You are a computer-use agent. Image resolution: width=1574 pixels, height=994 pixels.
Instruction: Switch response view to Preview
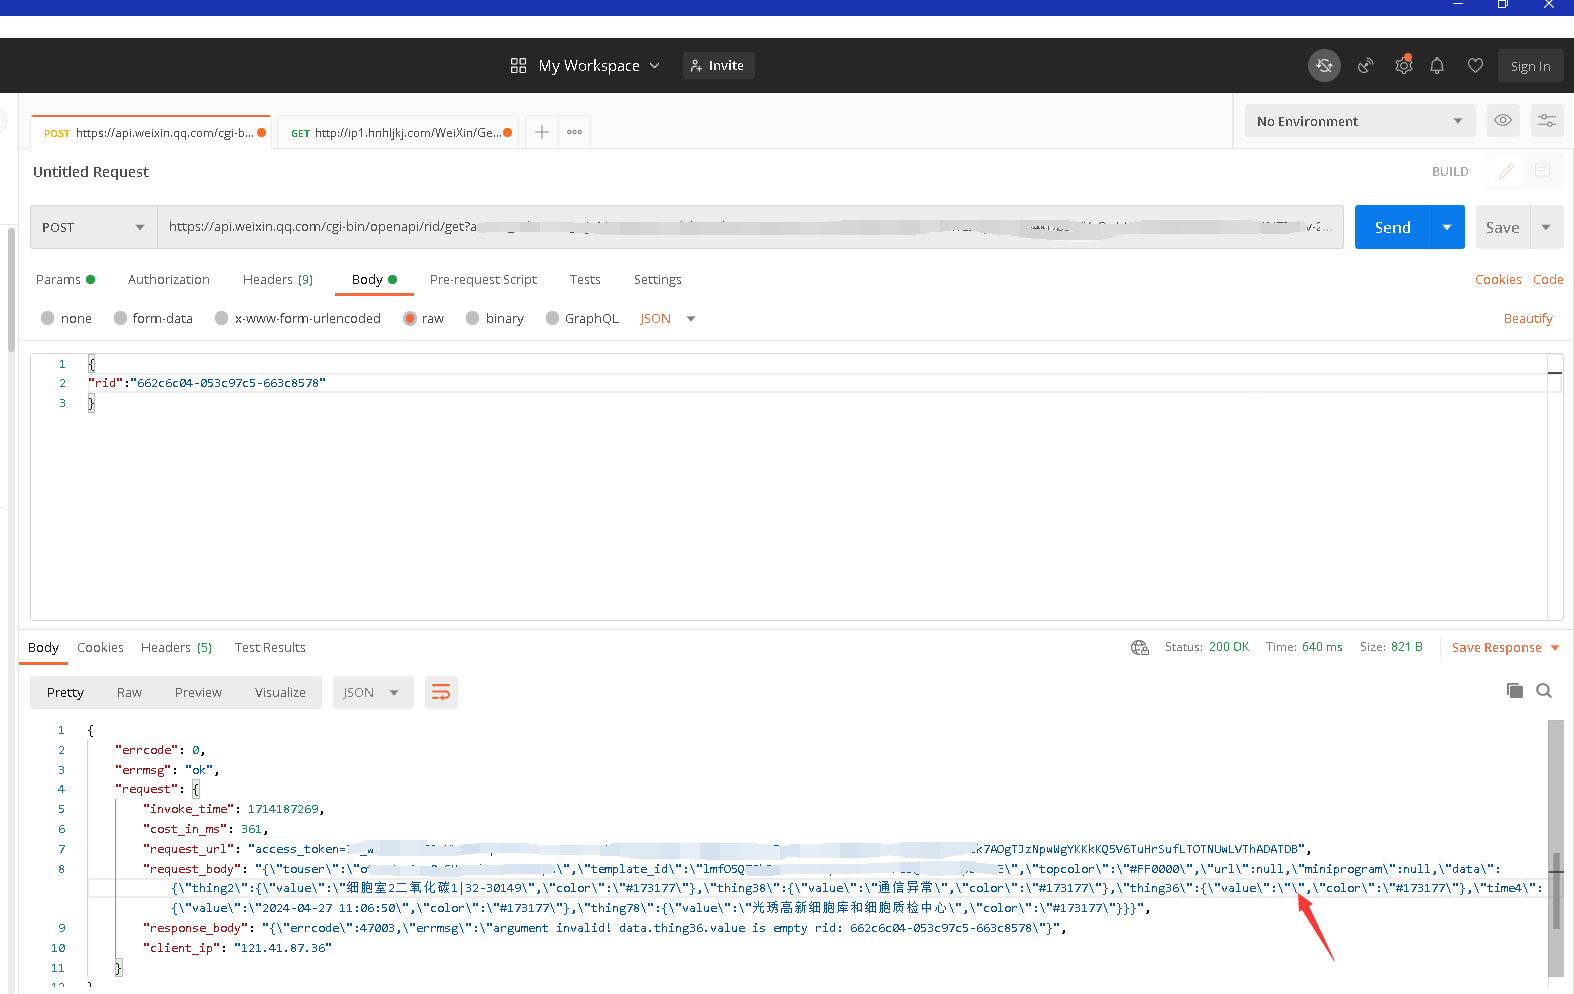pos(198,692)
